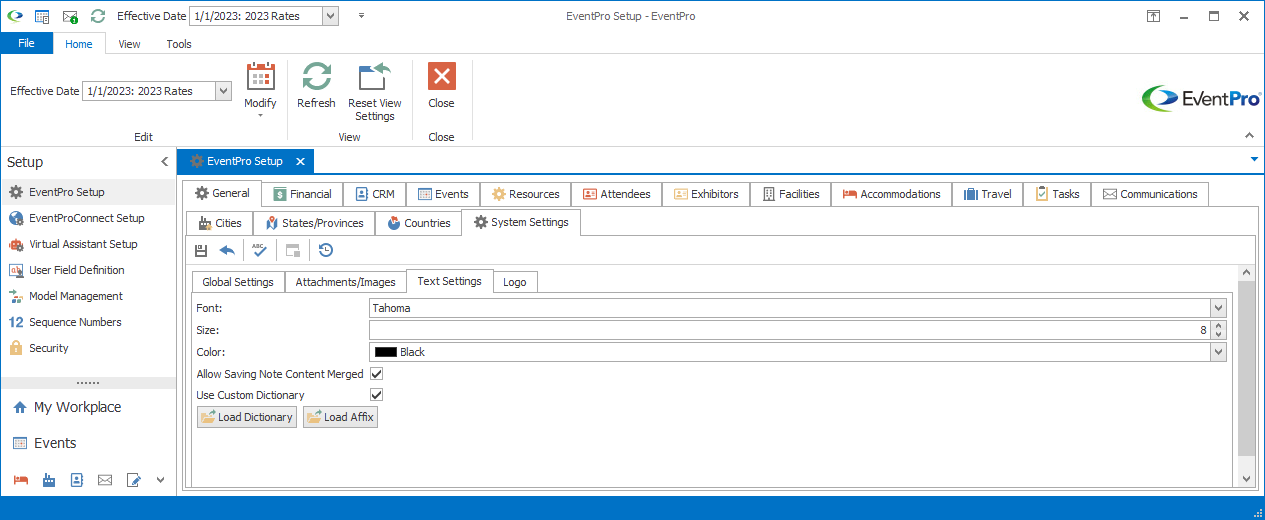Open Sequence Numbers in sidebar
This screenshot has width=1265, height=520.
pyautogui.click(x=88, y=322)
